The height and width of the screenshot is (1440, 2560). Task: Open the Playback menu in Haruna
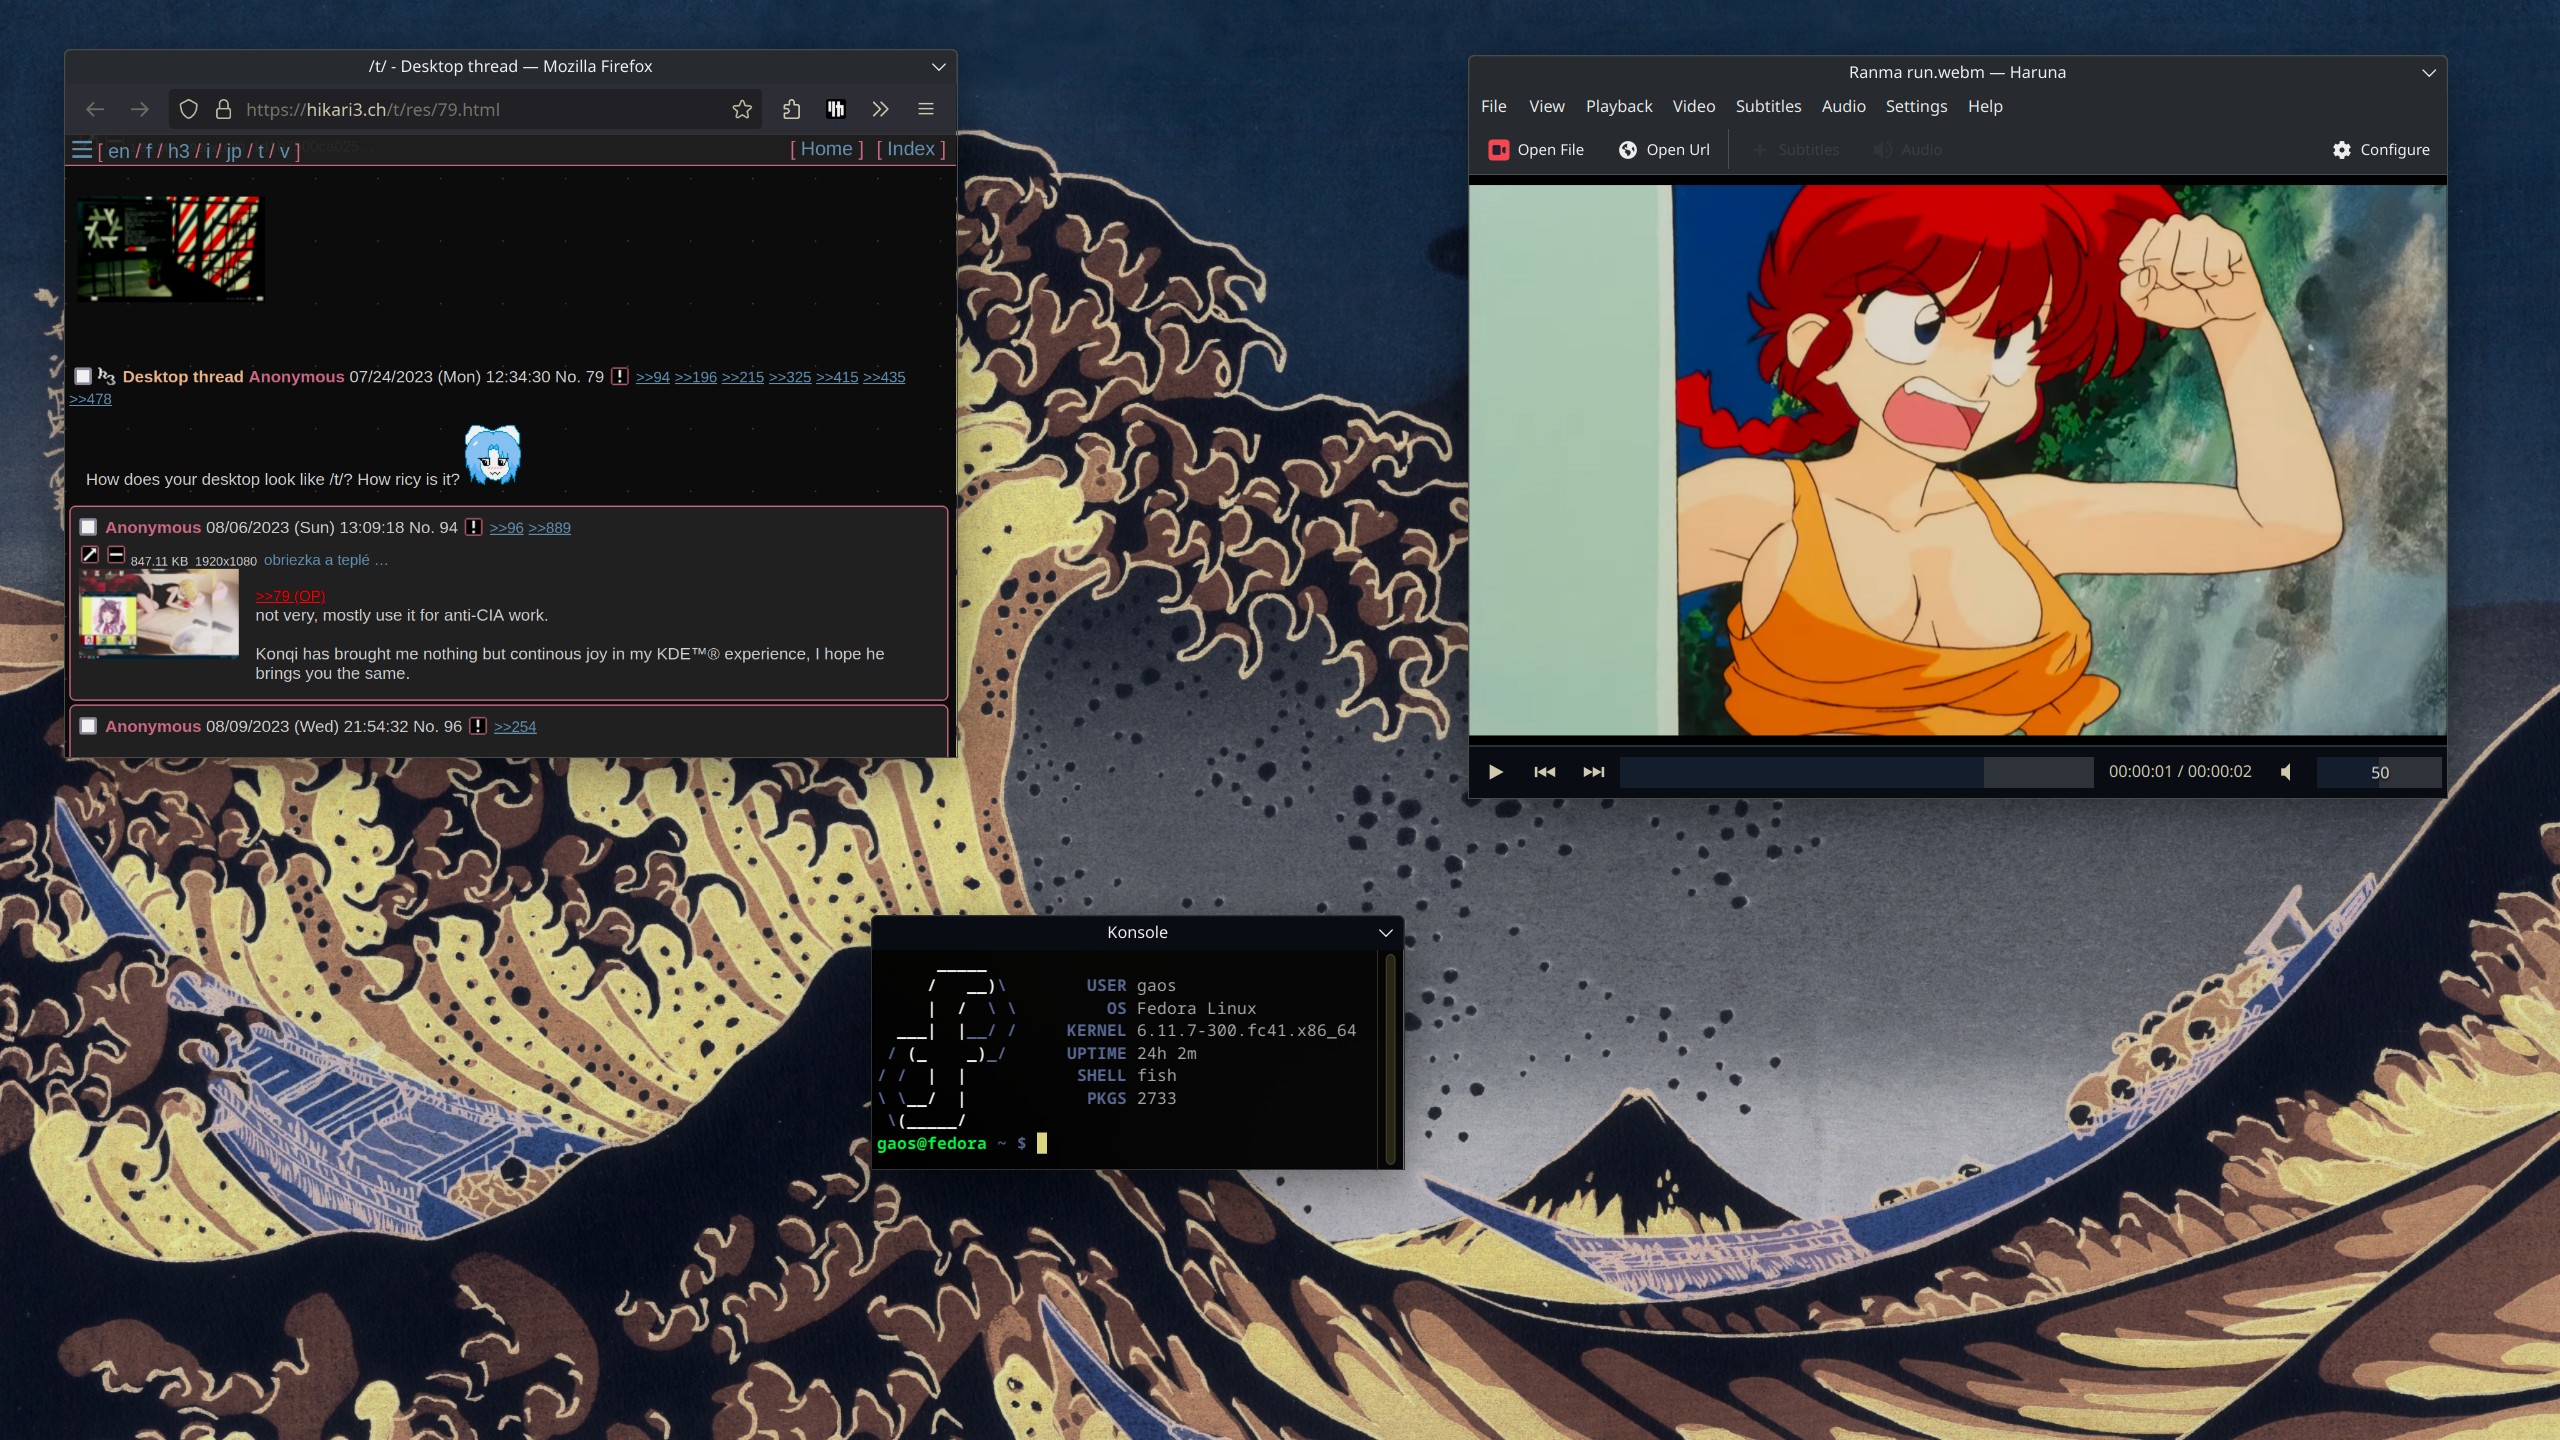[1618, 106]
